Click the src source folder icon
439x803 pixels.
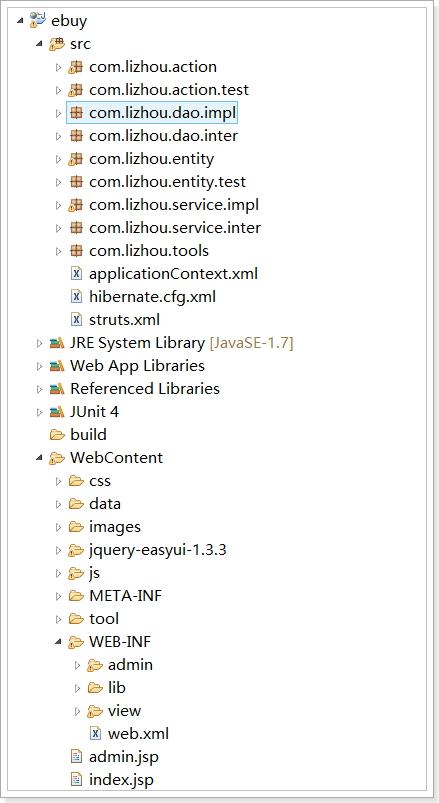(x=56, y=44)
